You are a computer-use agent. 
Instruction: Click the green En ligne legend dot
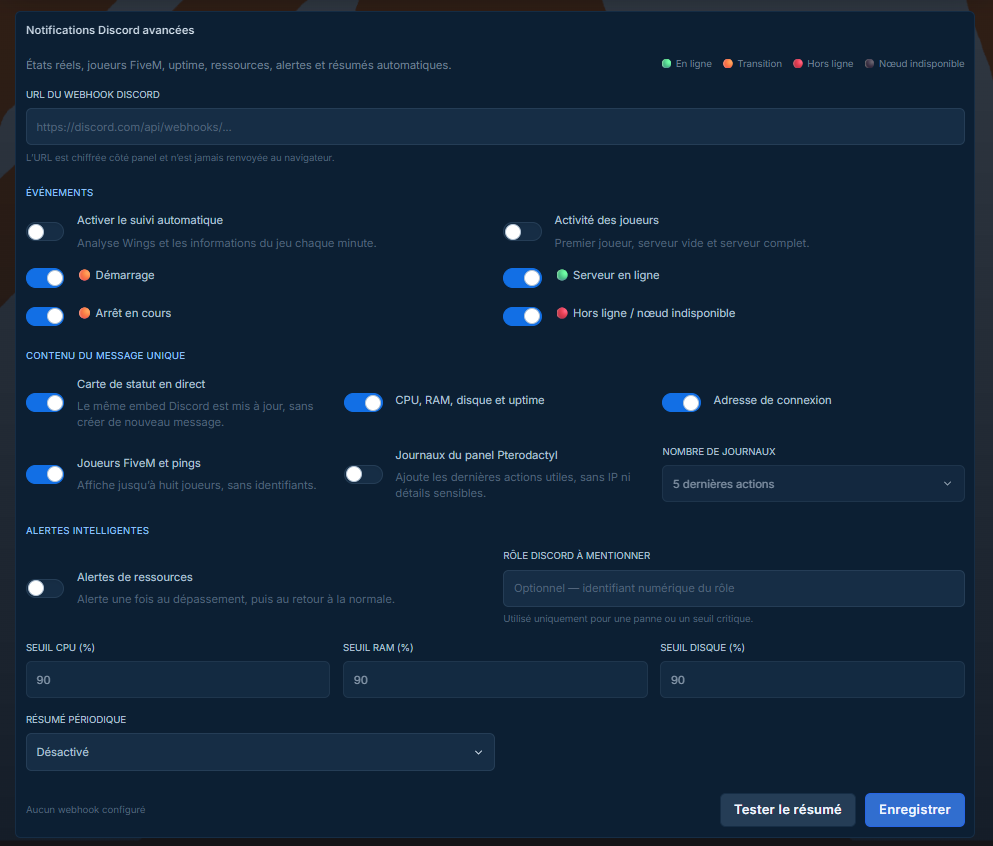(666, 63)
